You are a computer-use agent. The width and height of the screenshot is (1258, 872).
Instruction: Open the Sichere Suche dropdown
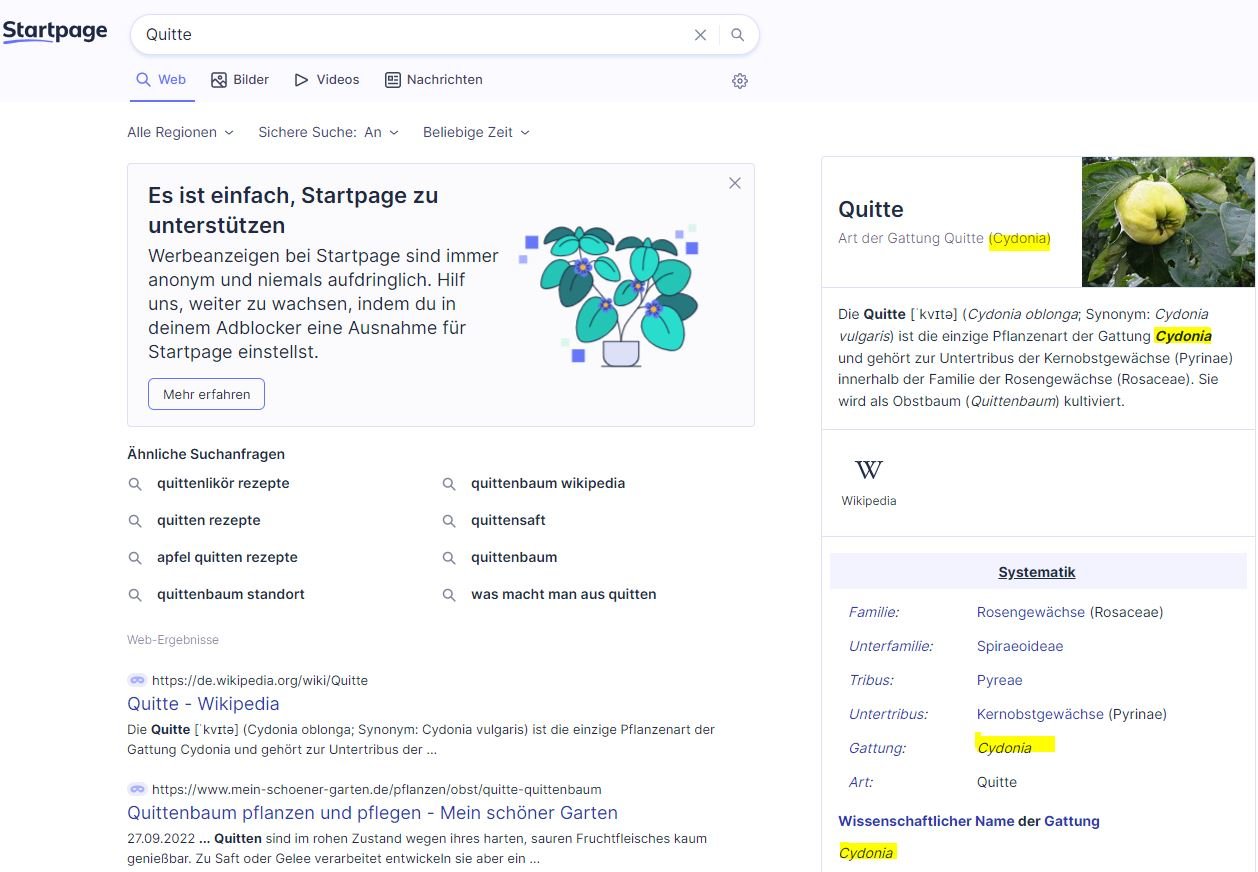click(x=328, y=132)
